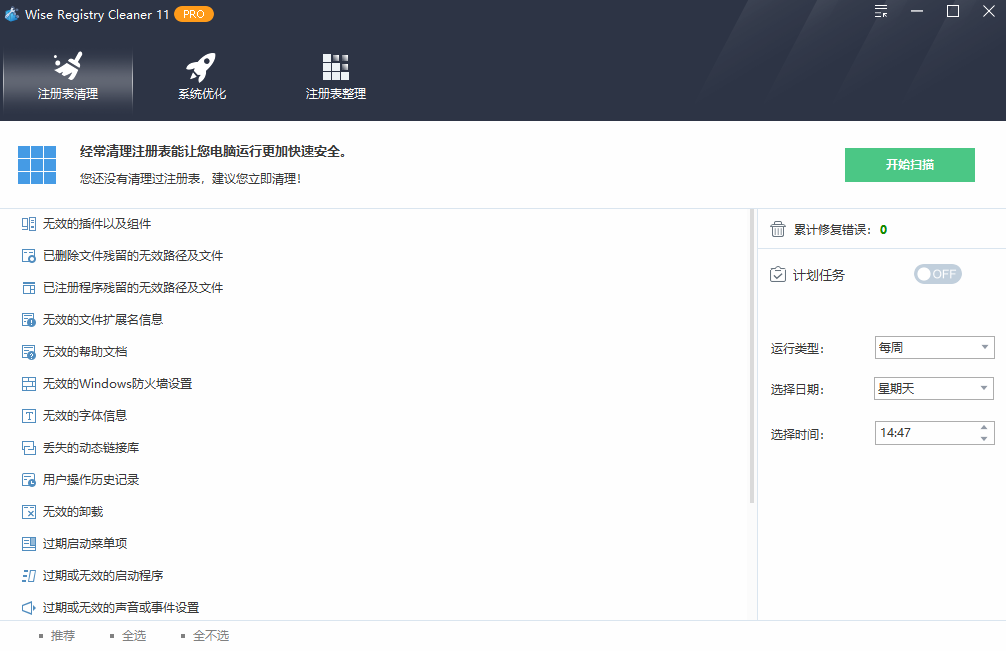
Task: Click the 无效的卸载 entry icon
Action: [27, 511]
